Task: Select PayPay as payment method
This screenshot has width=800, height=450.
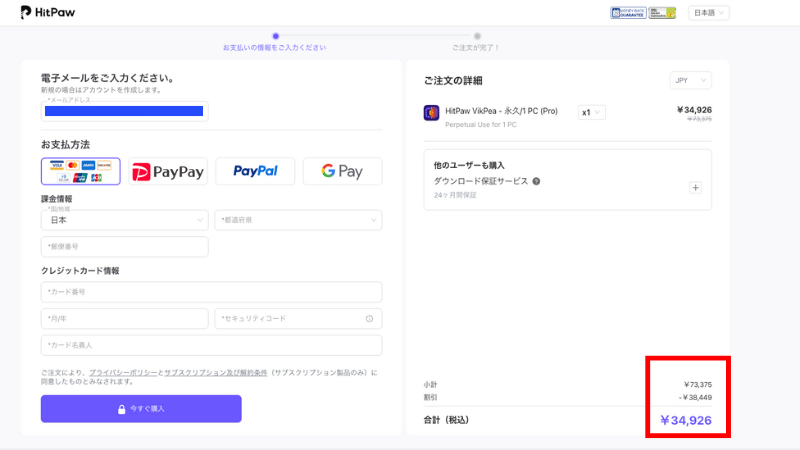Action: click(168, 171)
